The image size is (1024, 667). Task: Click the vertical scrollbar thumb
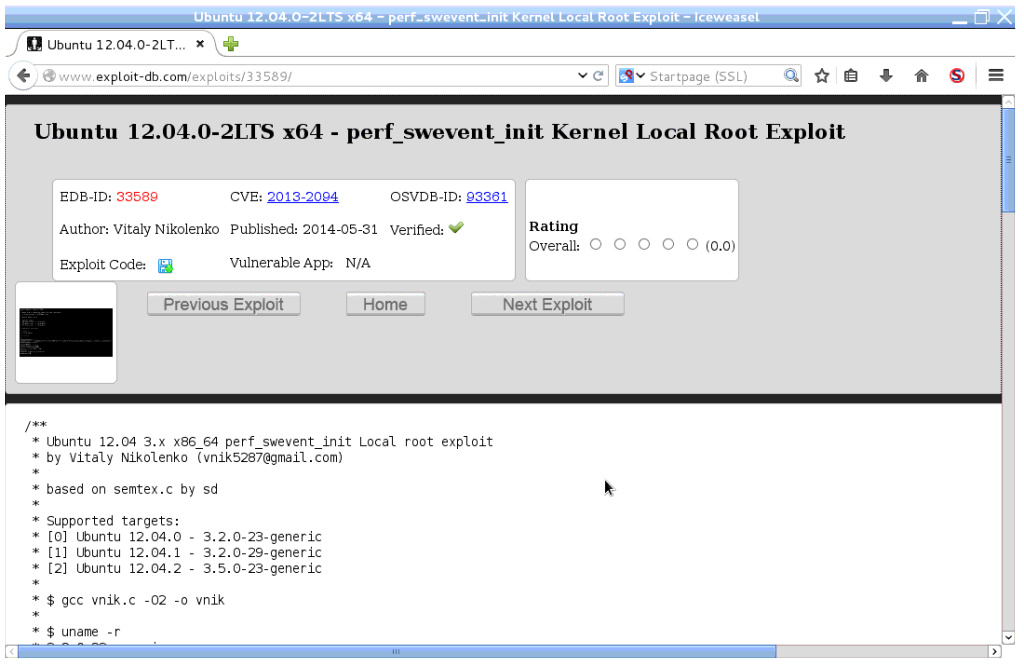tap(1008, 160)
